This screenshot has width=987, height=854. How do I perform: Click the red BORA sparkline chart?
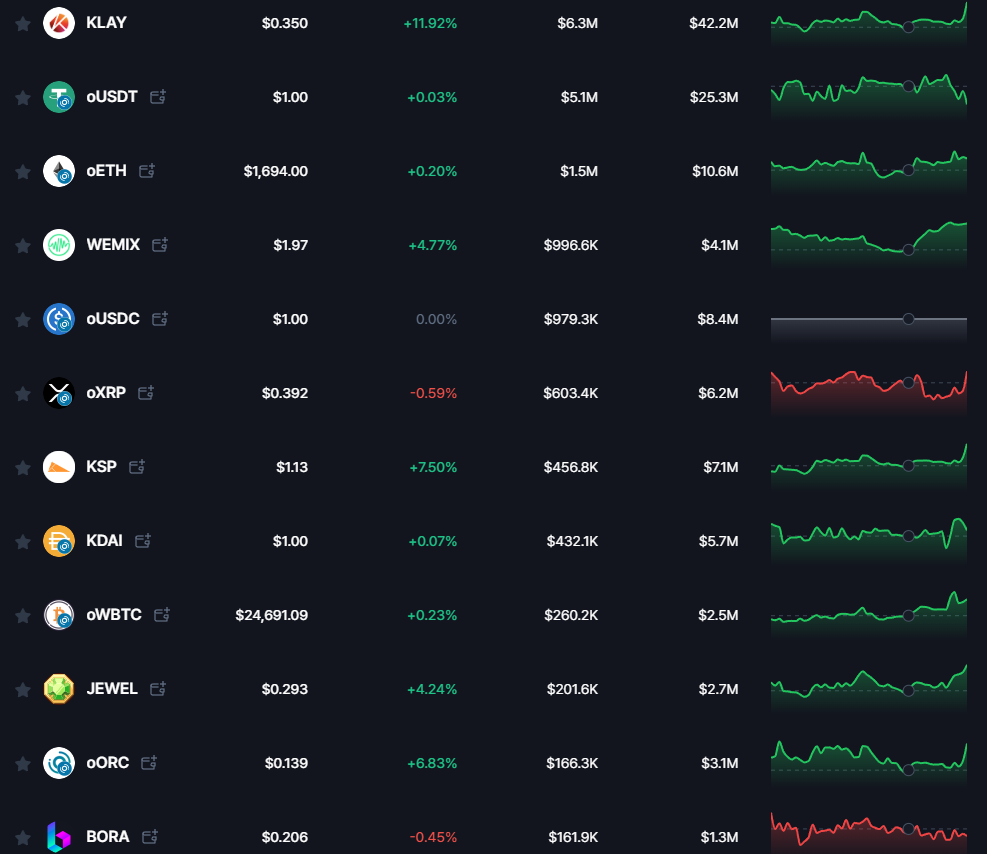click(x=869, y=833)
